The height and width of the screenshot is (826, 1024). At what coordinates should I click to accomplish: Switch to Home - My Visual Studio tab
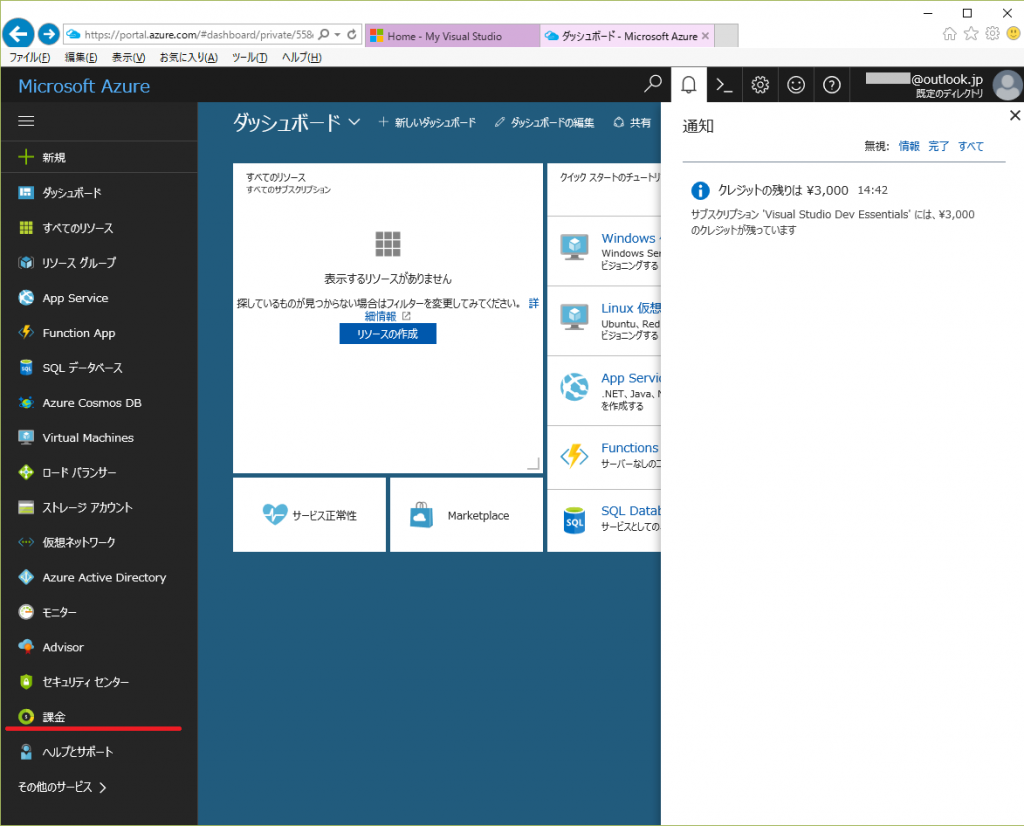[453, 36]
